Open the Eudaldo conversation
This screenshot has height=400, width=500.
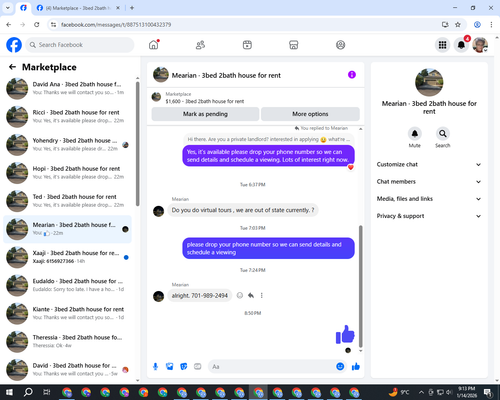(68, 285)
